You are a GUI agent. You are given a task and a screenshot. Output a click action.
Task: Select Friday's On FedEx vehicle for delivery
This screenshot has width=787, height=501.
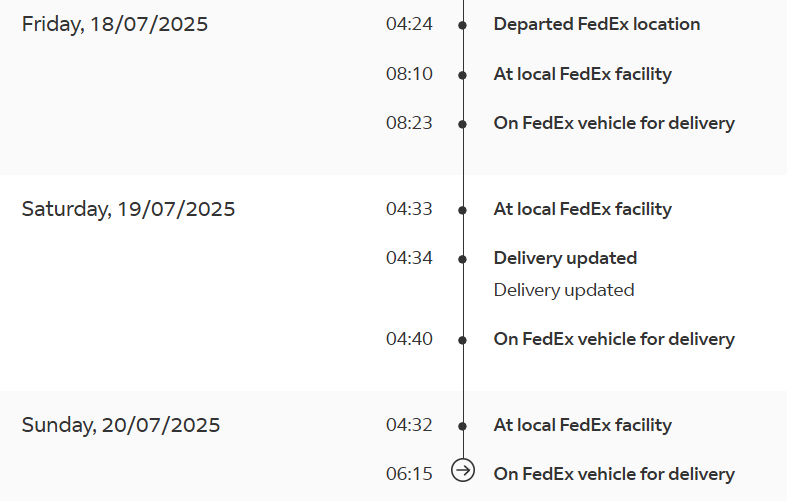point(614,123)
